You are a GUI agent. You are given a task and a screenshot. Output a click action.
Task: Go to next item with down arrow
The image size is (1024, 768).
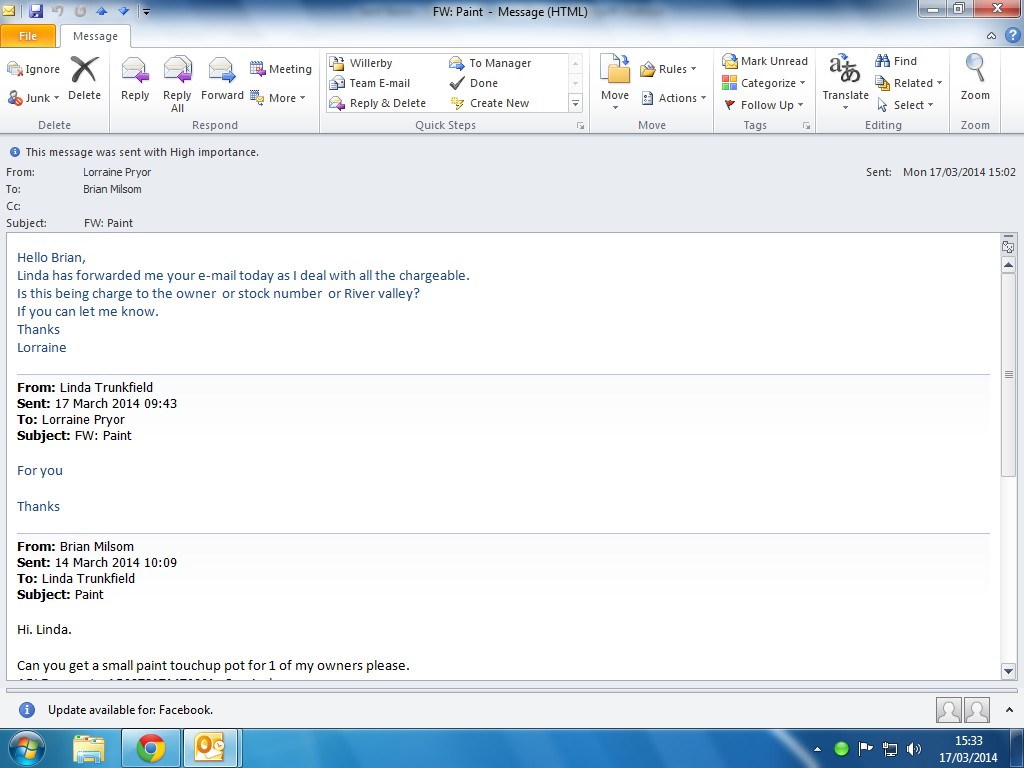[x=123, y=11]
